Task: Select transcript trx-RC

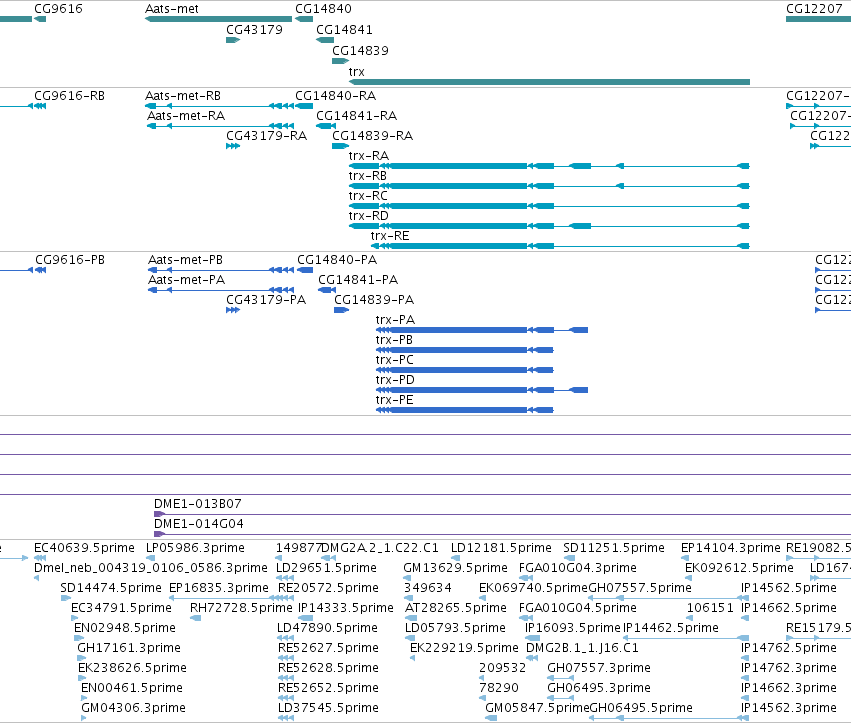Action: point(549,206)
